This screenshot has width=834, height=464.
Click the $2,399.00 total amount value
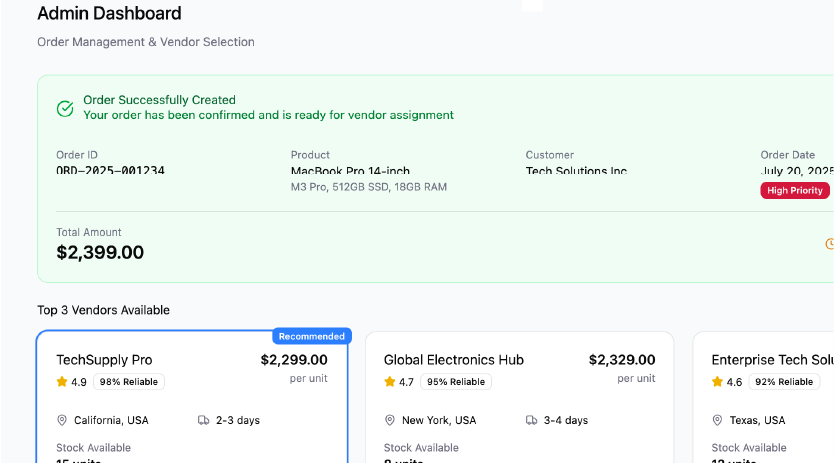click(x=100, y=252)
